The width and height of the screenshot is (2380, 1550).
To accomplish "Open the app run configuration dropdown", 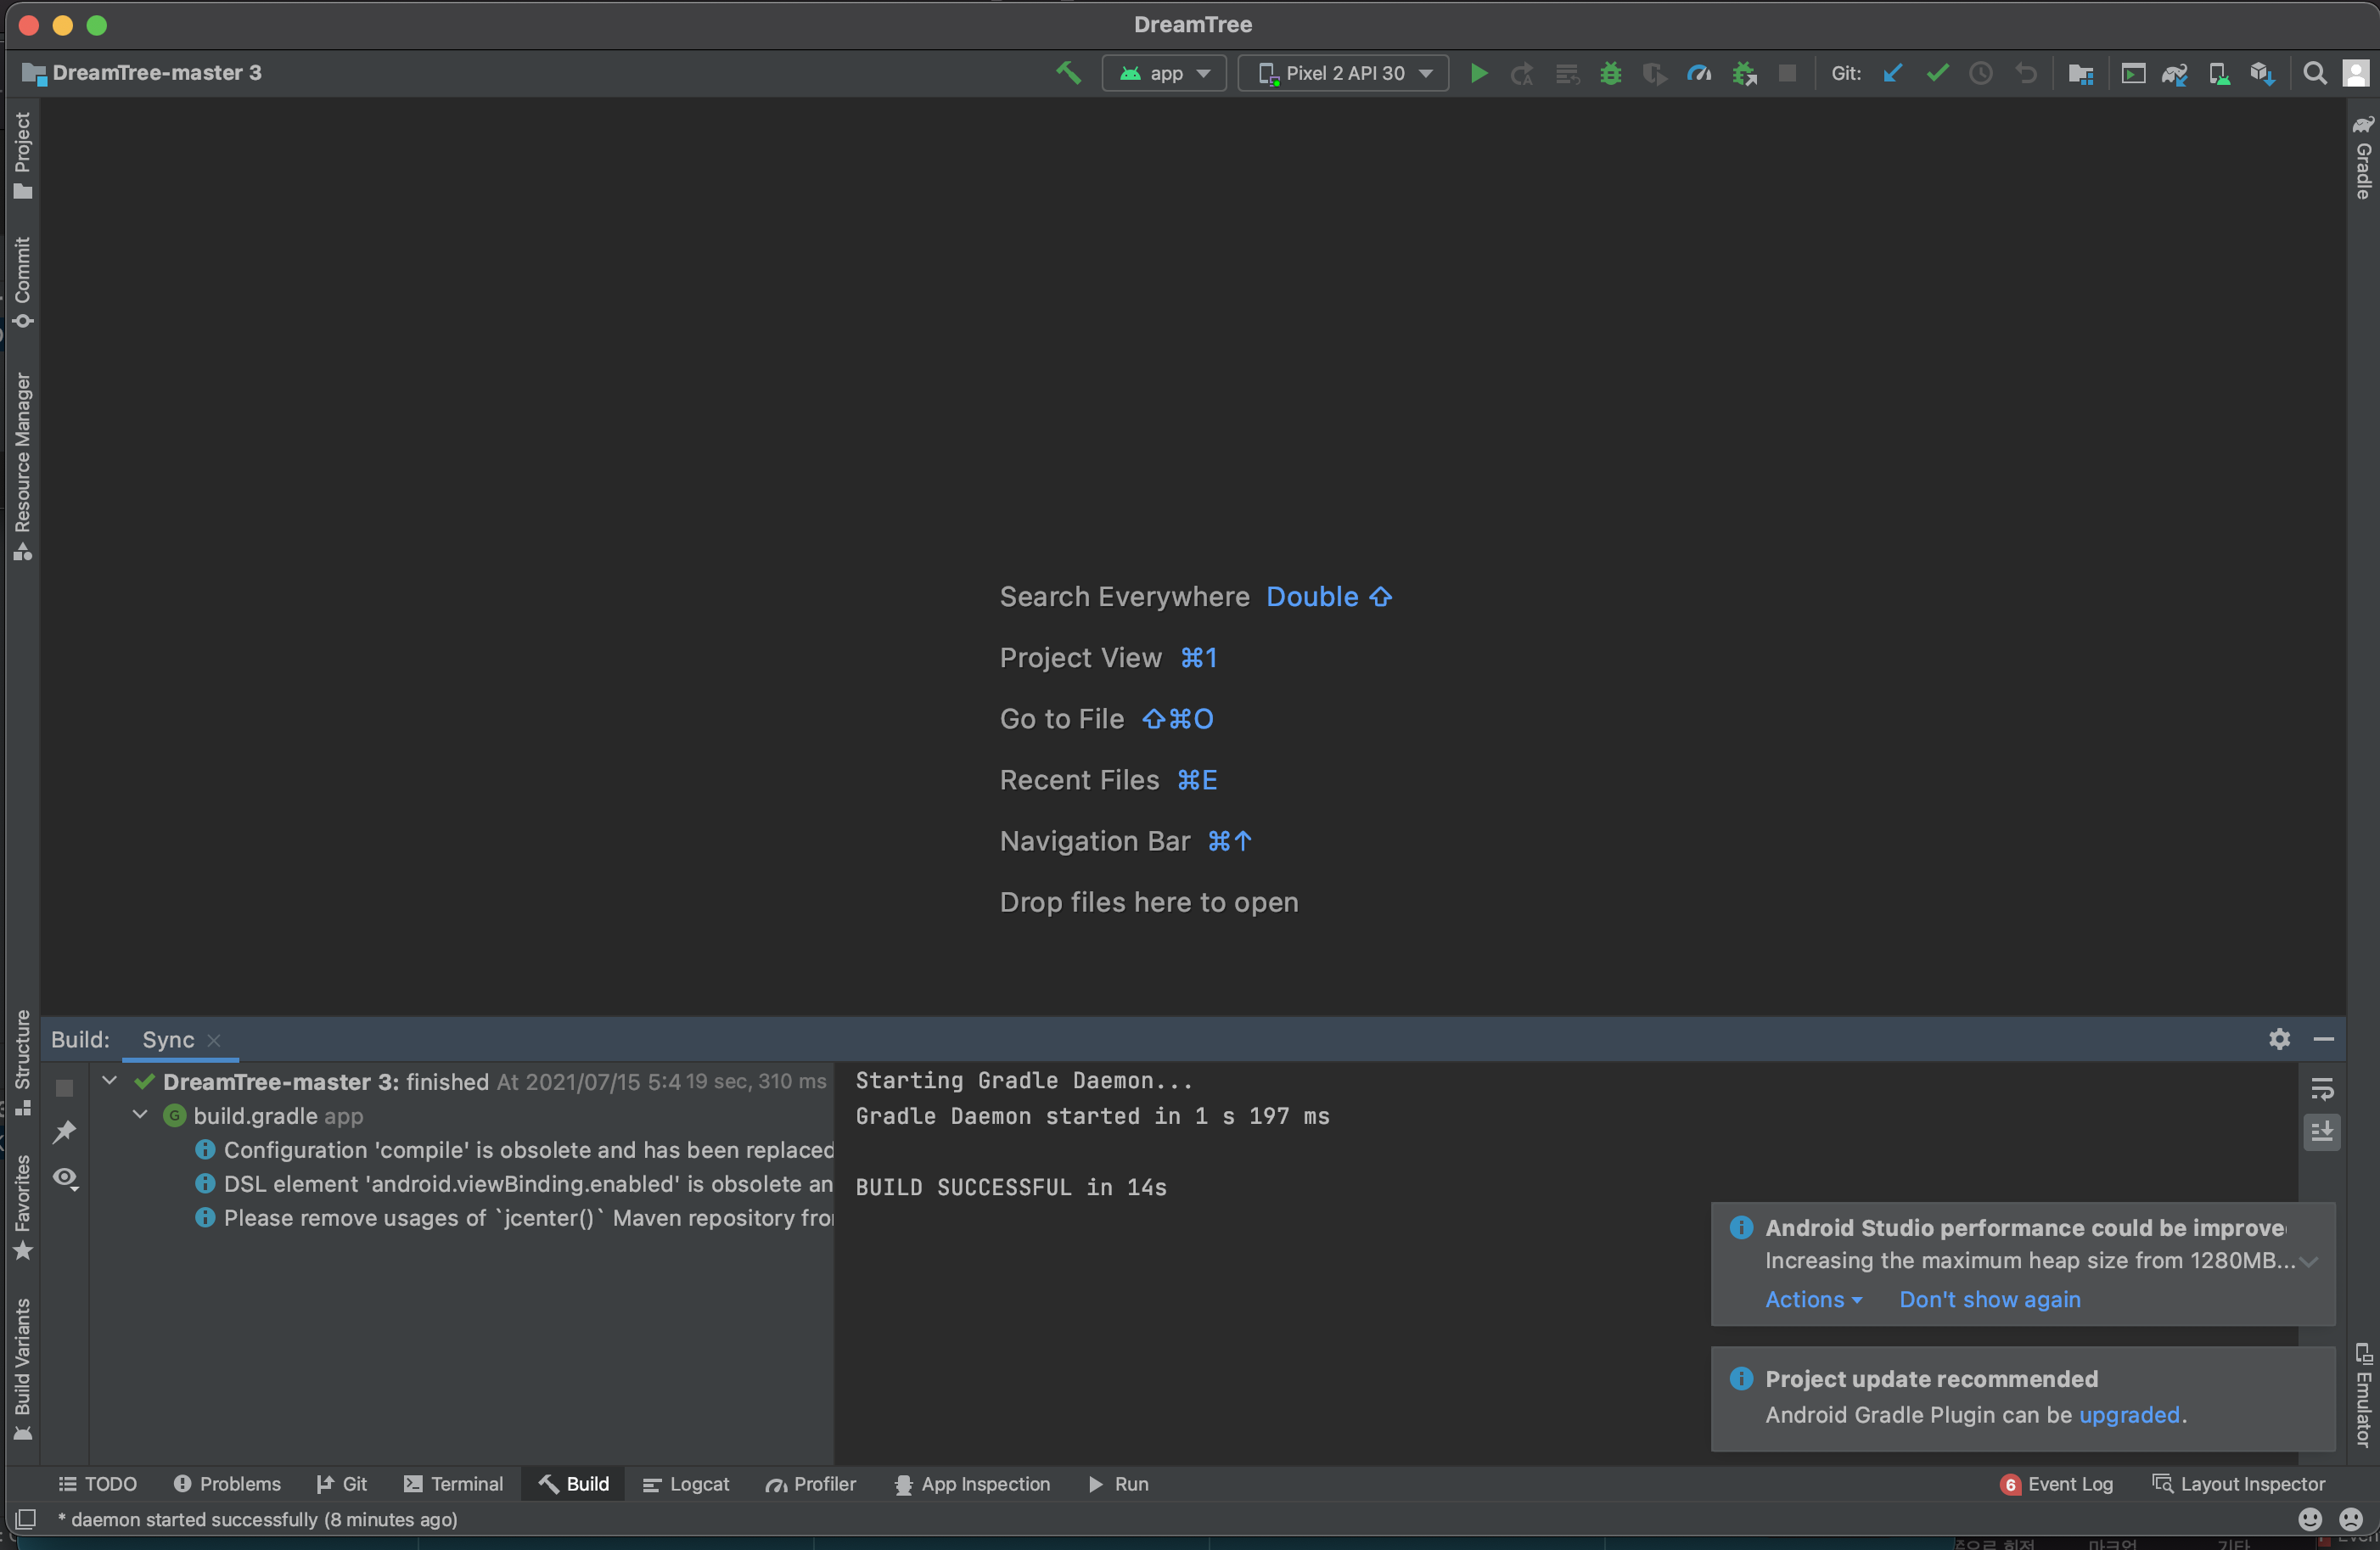I will point(1164,73).
